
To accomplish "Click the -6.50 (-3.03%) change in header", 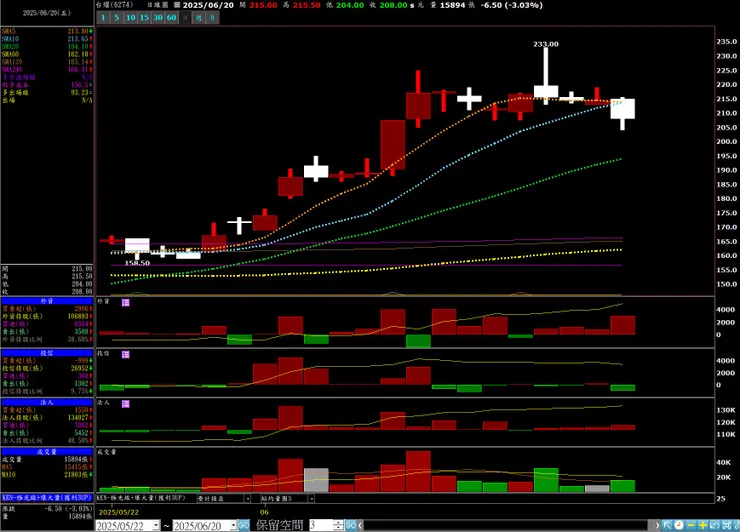I will 512,5.
